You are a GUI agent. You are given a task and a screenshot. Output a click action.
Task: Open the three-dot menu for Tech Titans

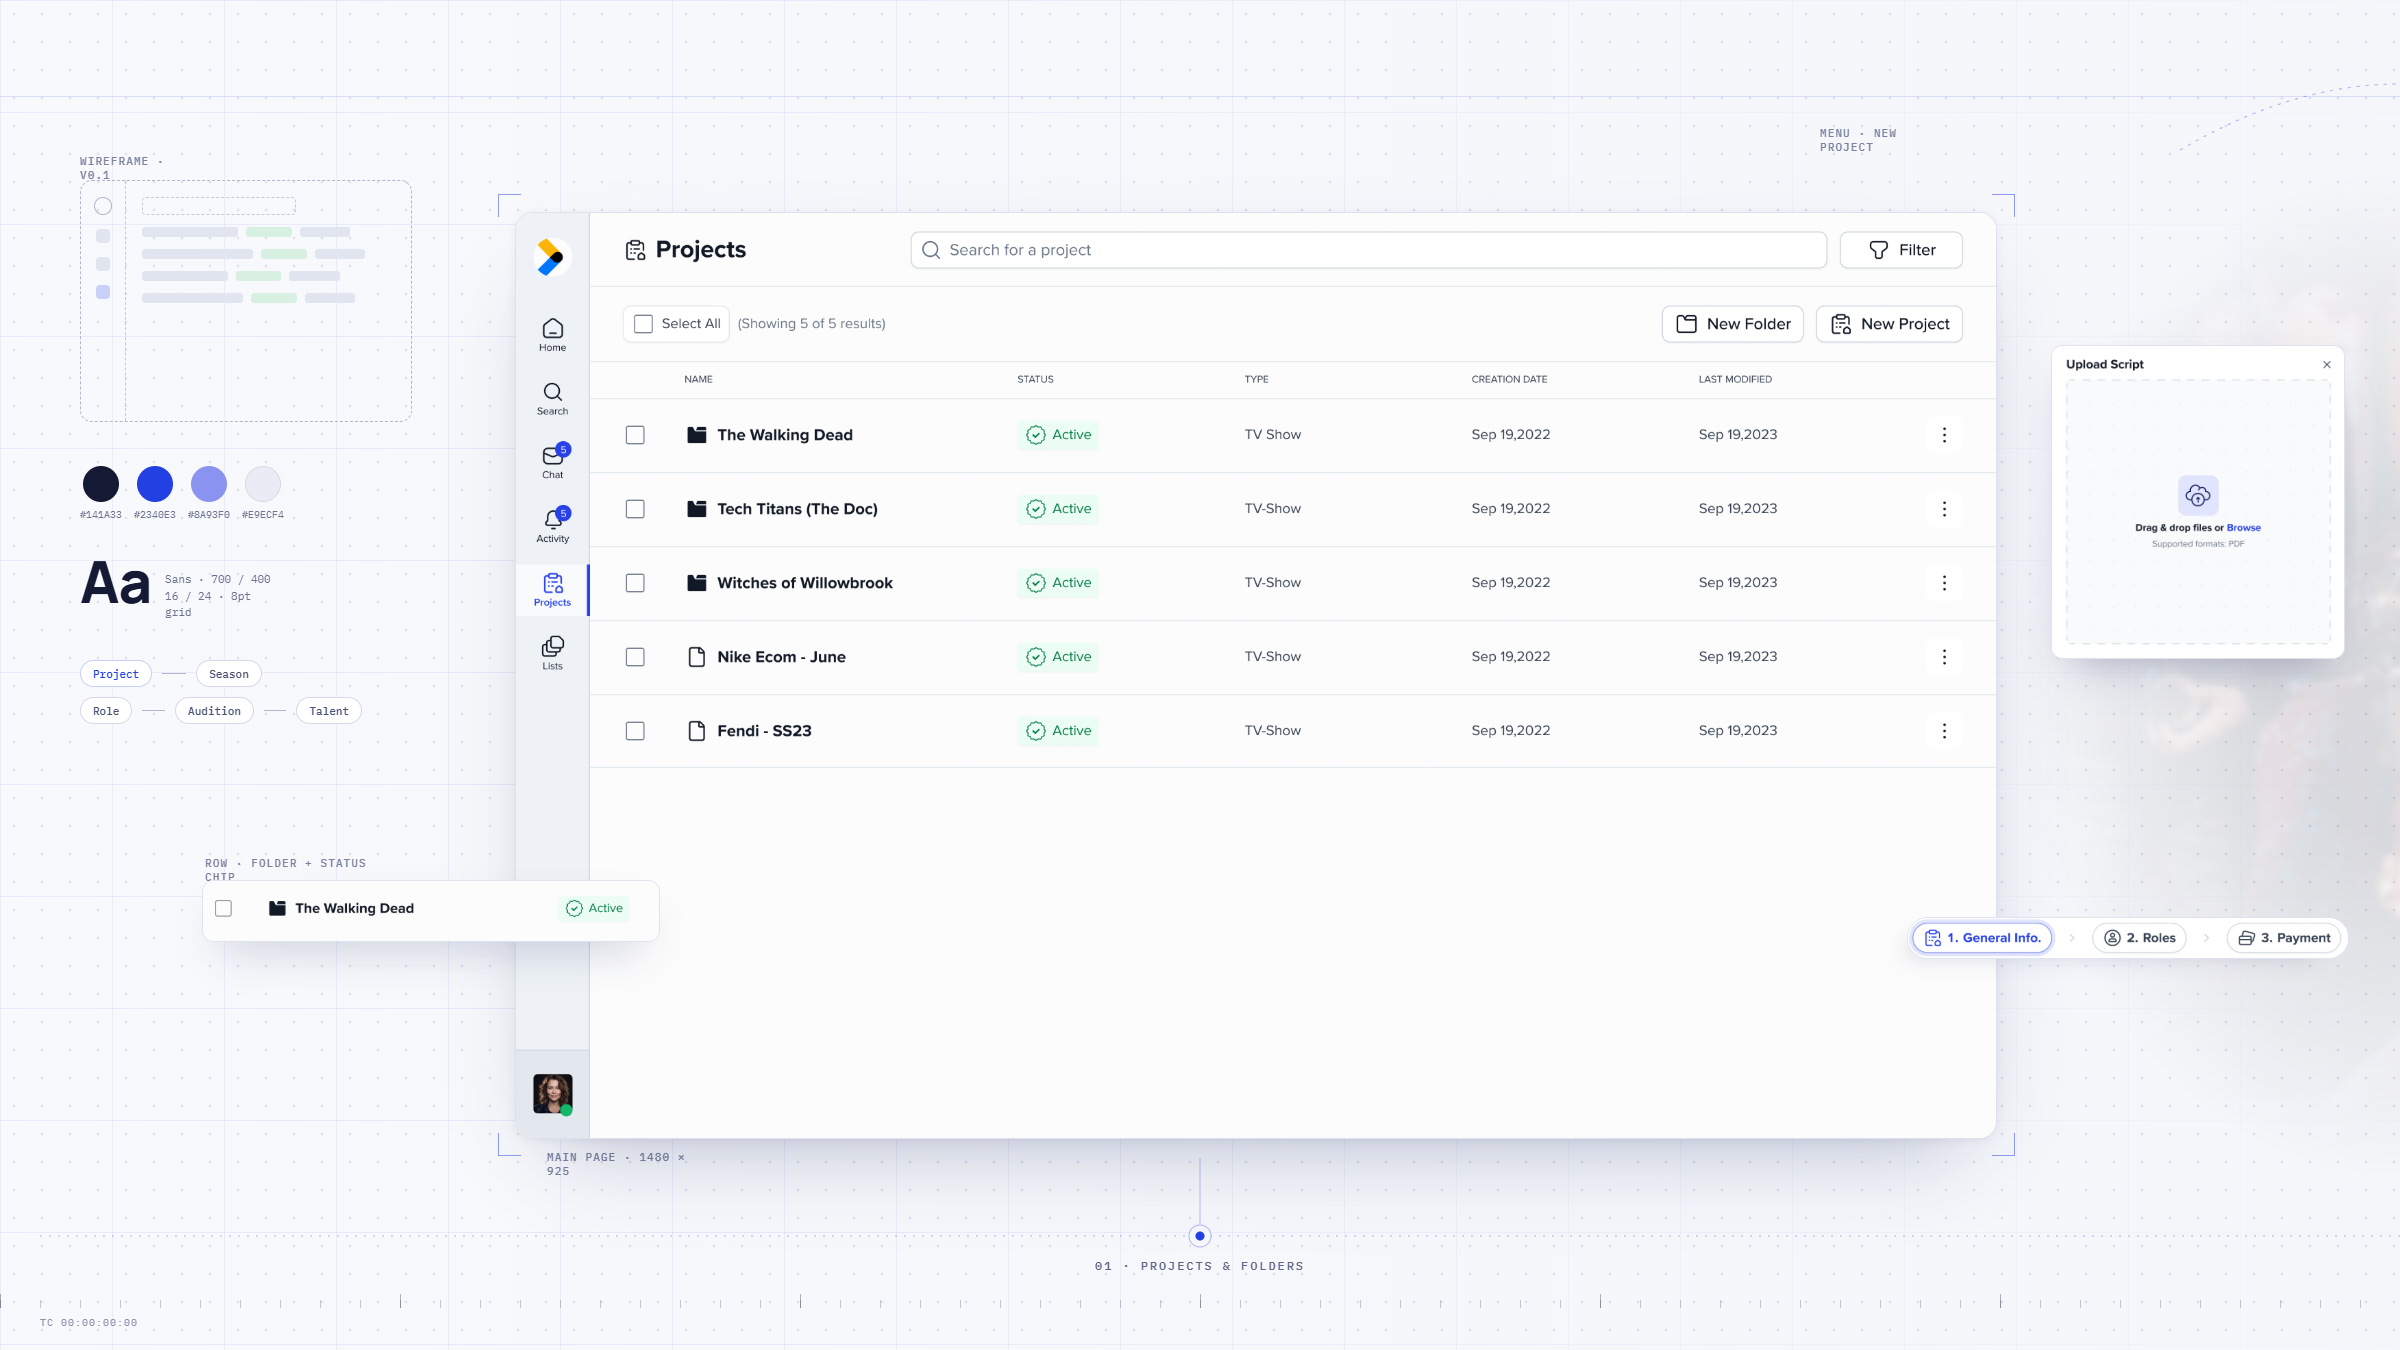1944,509
